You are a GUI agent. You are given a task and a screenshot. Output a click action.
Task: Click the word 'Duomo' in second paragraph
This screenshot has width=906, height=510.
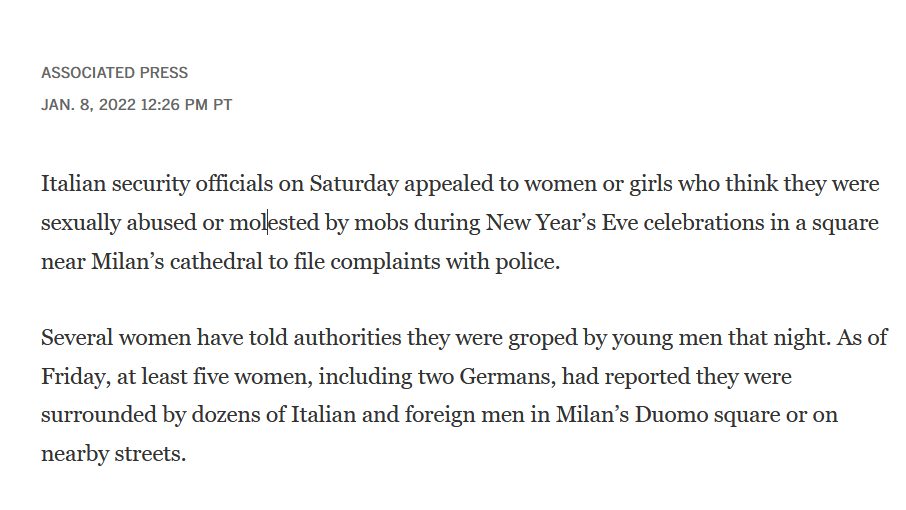pos(671,415)
